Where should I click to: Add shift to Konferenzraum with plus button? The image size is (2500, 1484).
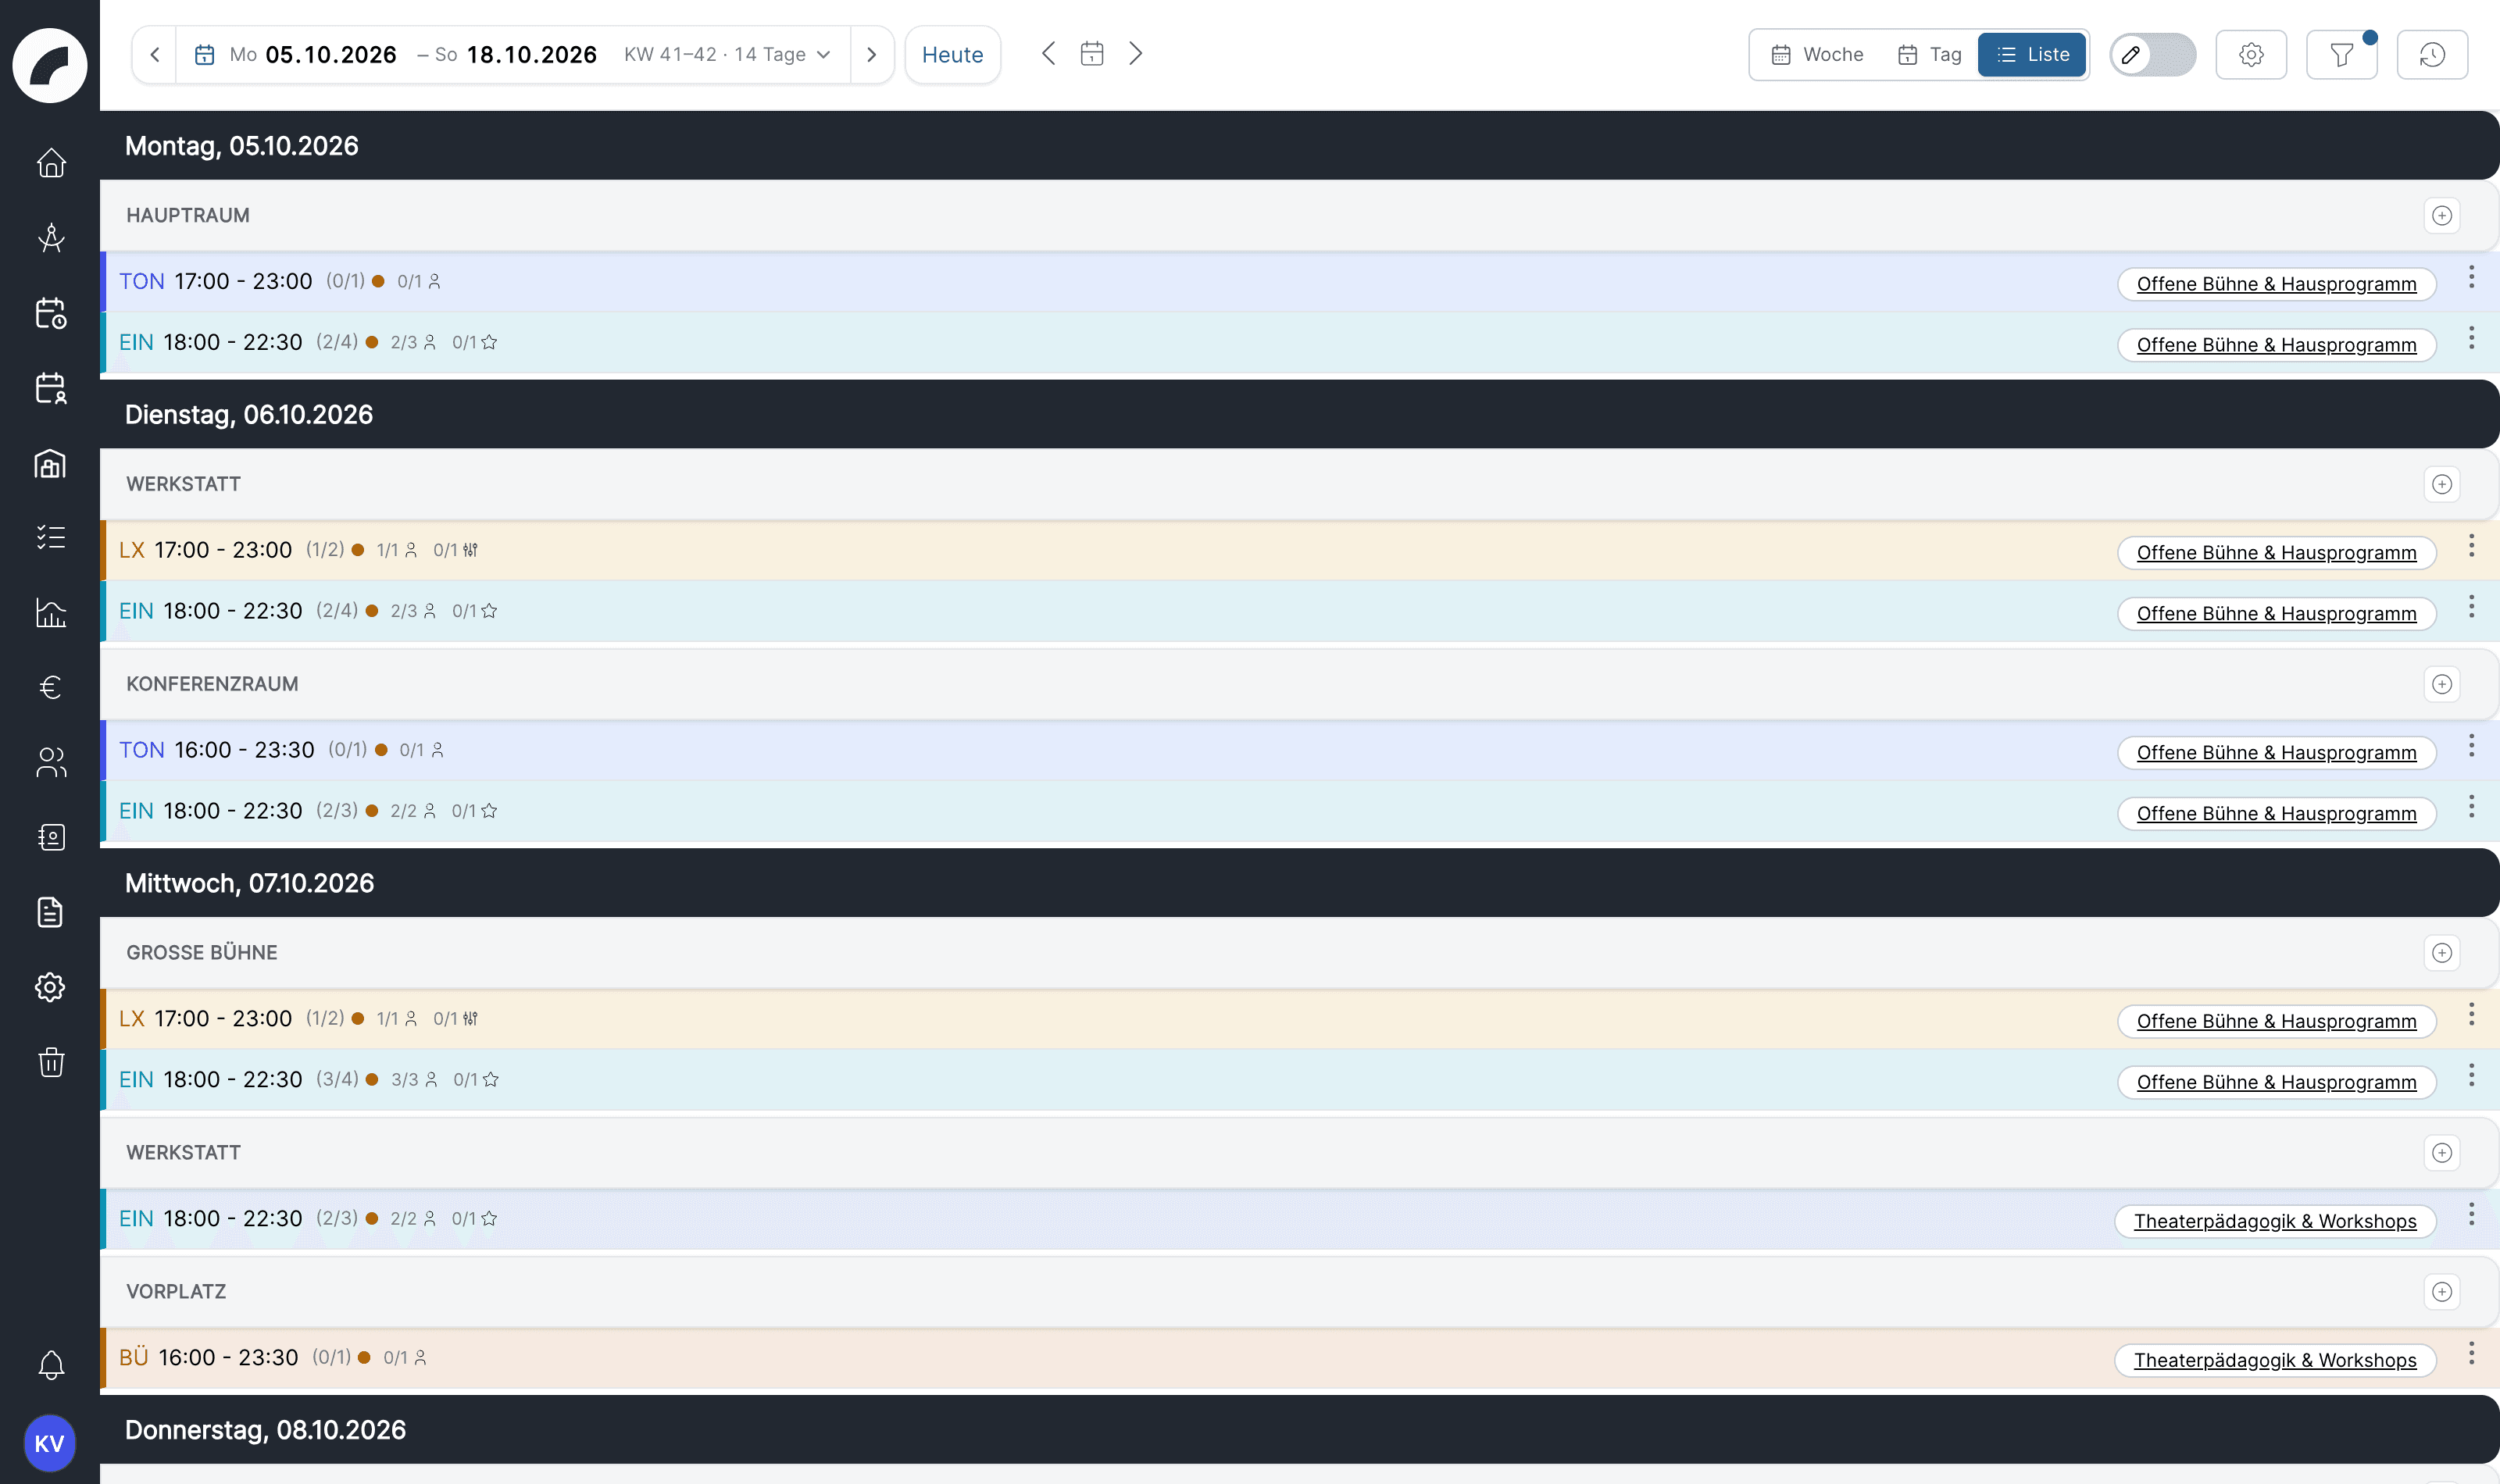pos(2441,684)
